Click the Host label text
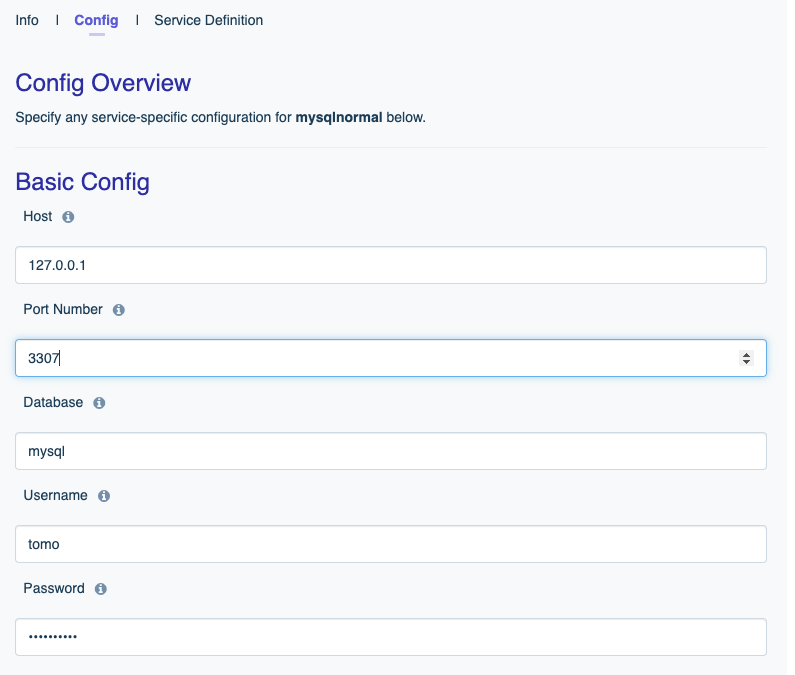 [x=38, y=217]
